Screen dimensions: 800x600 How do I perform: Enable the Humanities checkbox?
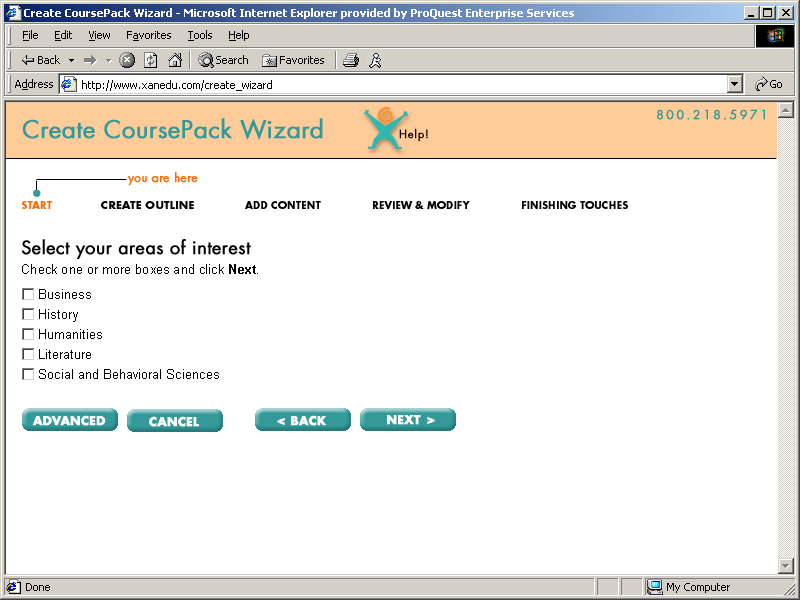tap(28, 334)
